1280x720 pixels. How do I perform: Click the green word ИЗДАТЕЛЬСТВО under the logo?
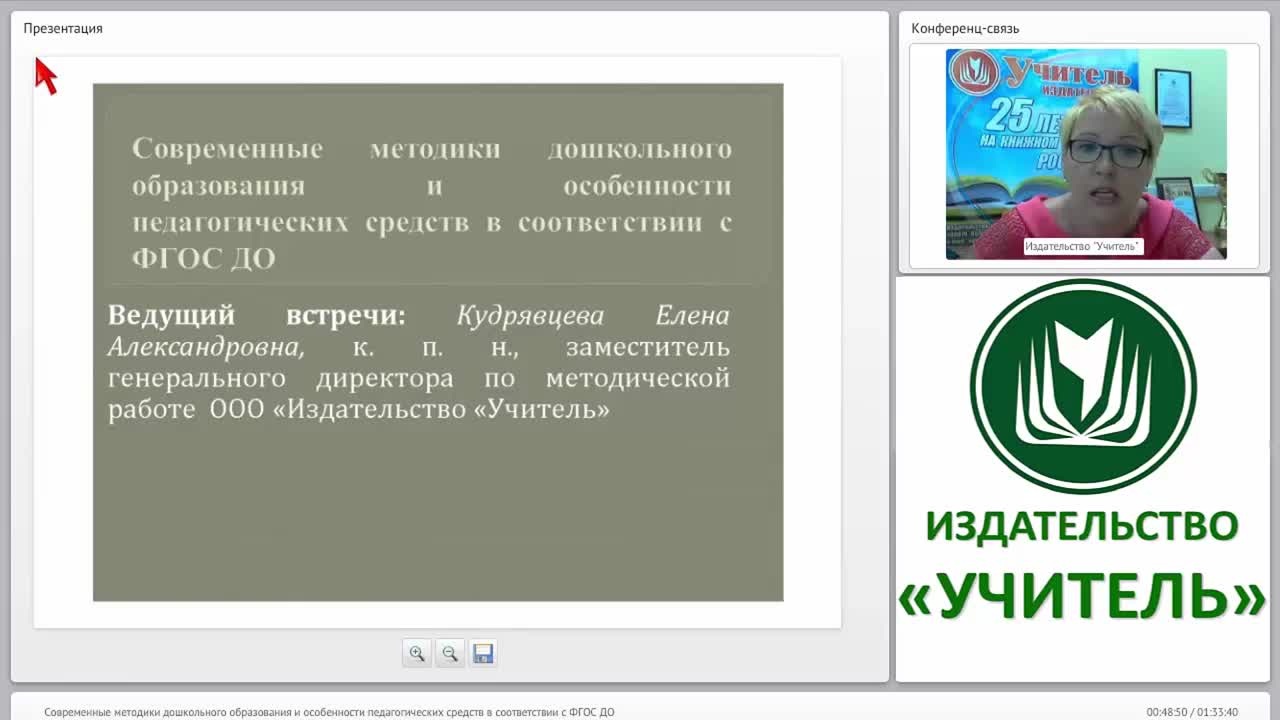(1082, 526)
